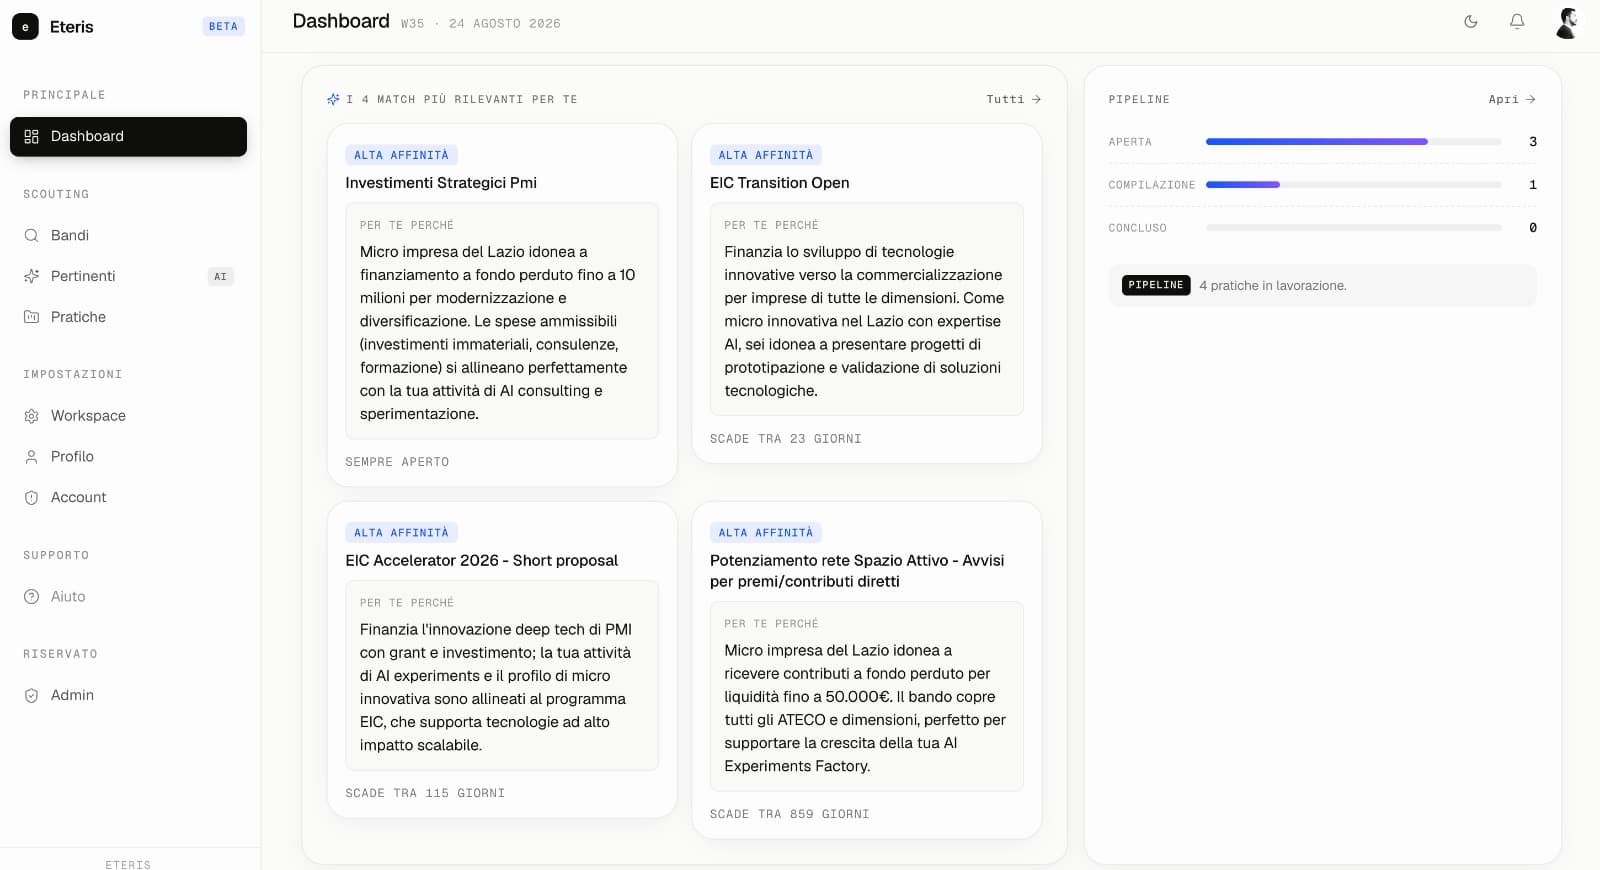Click the Aiuto question mark icon
Screen dimensions: 1600x870
click(31, 597)
